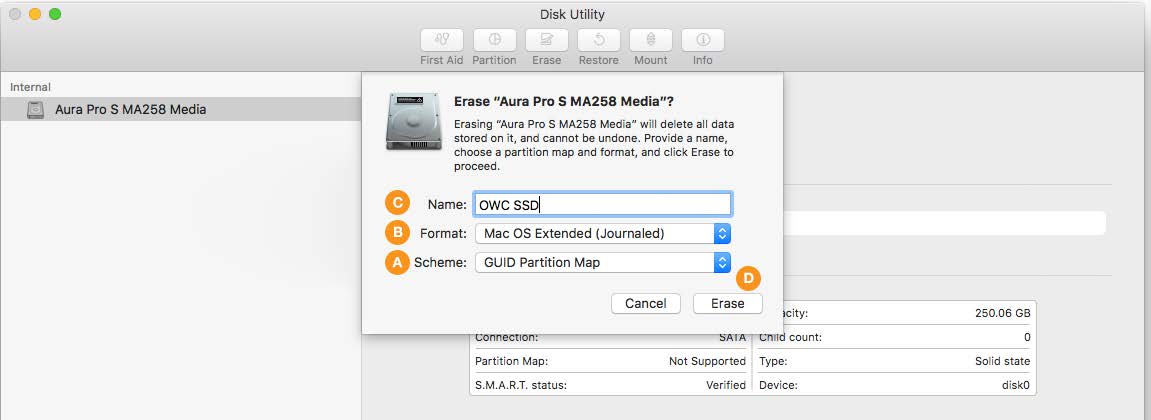The width and height of the screenshot is (1151, 420).
Task: Click the Partition Map info row
Action: (610, 361)
